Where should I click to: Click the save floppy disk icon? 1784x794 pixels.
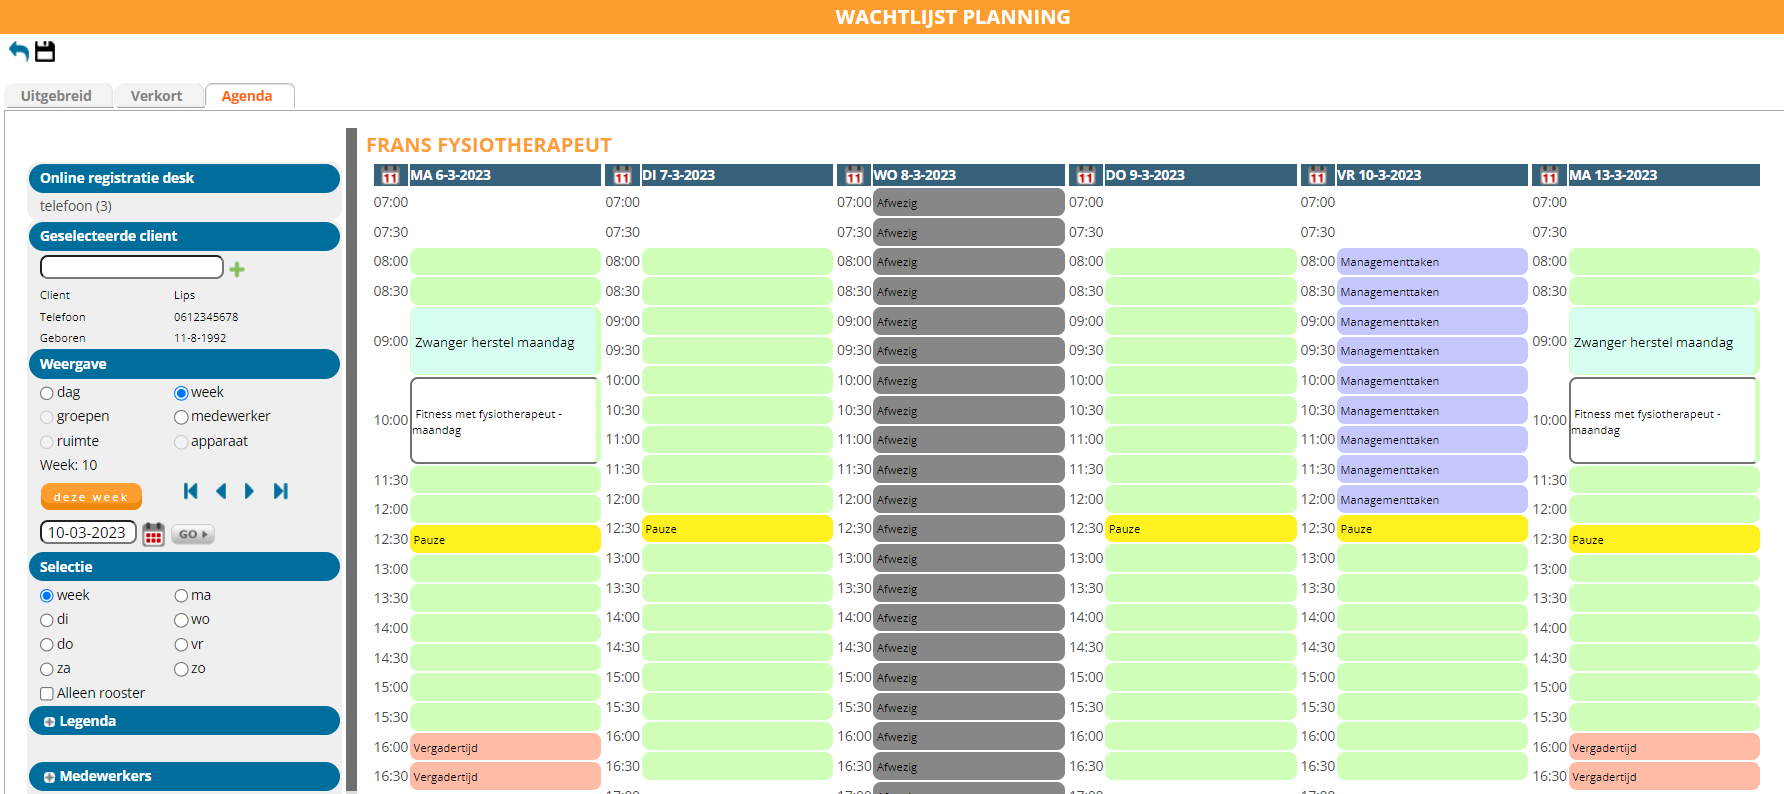click(x=45, y=51)
